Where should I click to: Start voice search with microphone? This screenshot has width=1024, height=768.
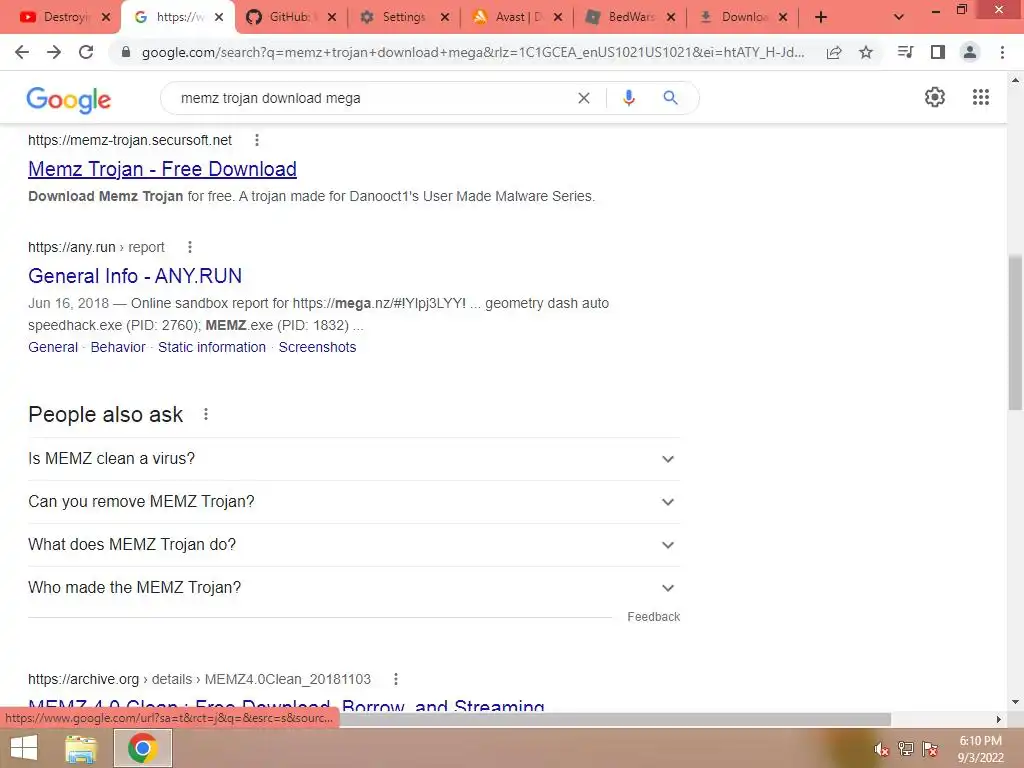tap(628, 98)
